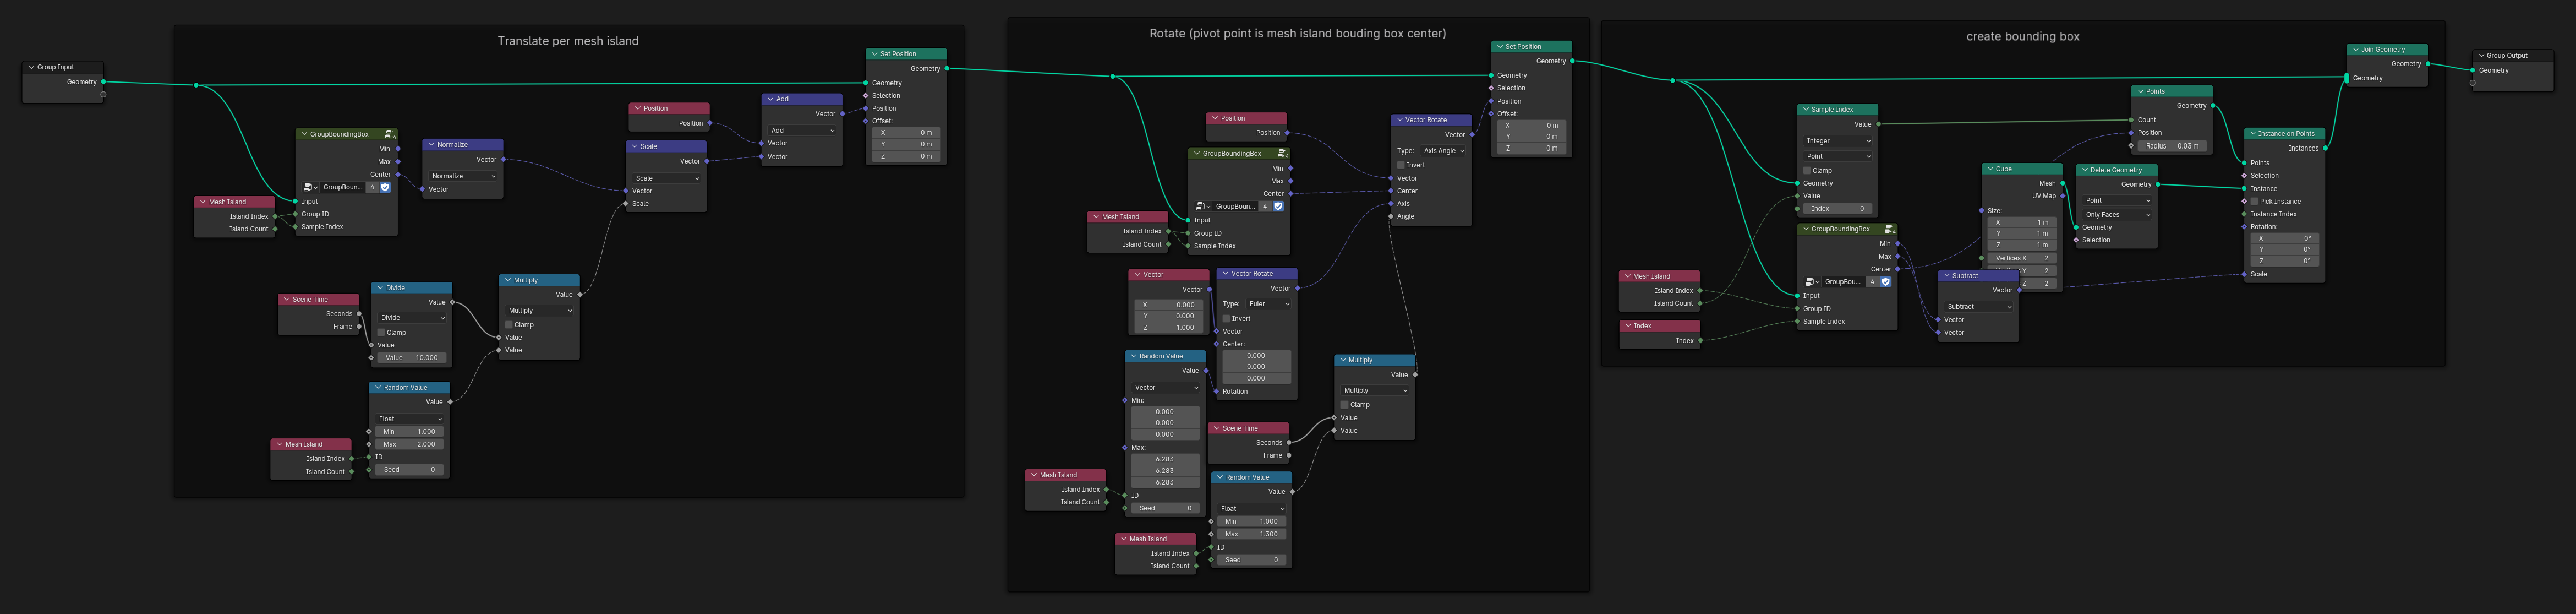The width and height of the screenshot is (2576, 614).
Task: Open node tree browse icon in Rotate frame GroupBoundingBox
Action: (1202, 207)
